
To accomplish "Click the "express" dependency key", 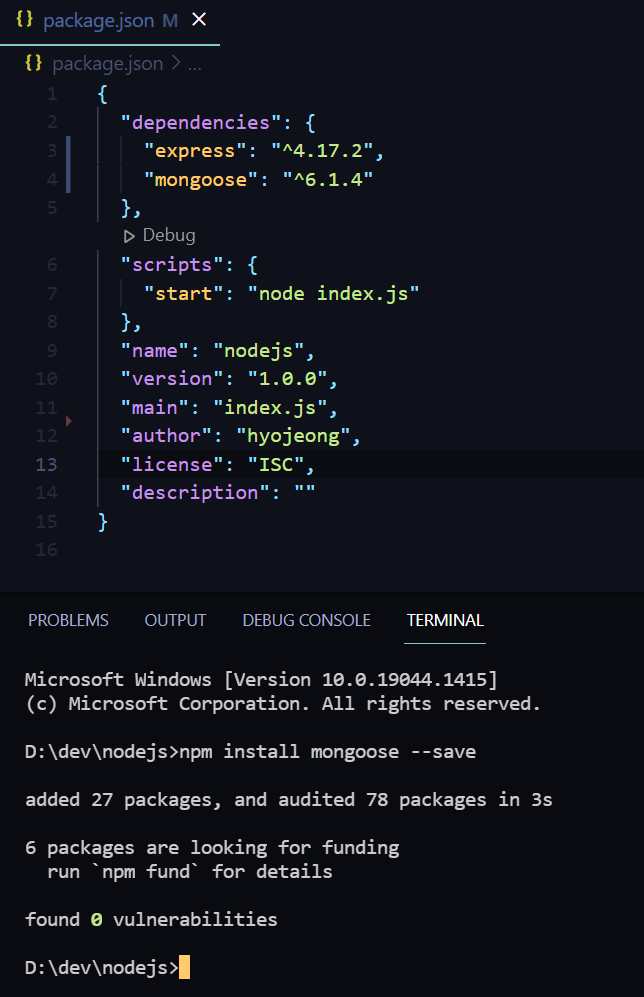I will [195, 151].
